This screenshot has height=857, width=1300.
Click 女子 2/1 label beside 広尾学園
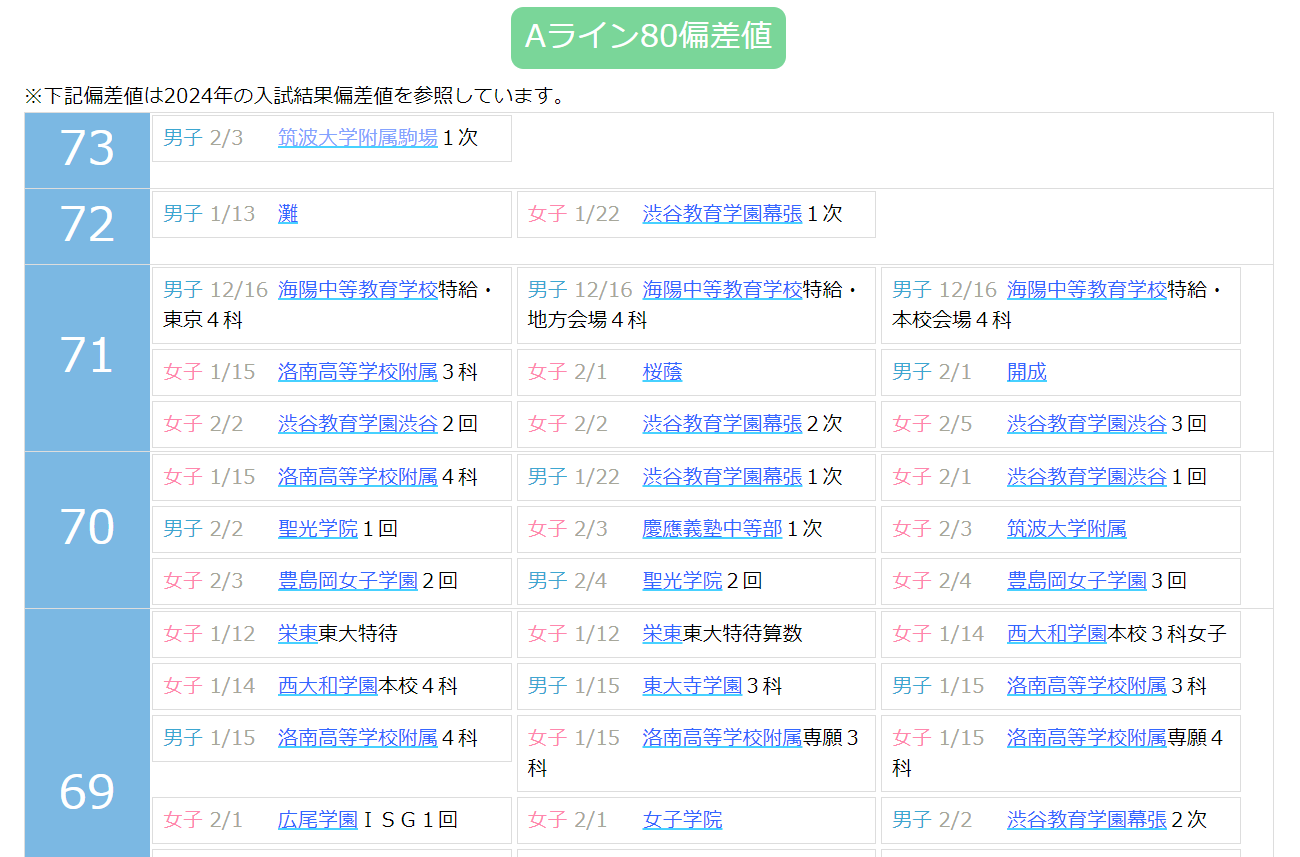pyautogui.click(x=204, y=820)
